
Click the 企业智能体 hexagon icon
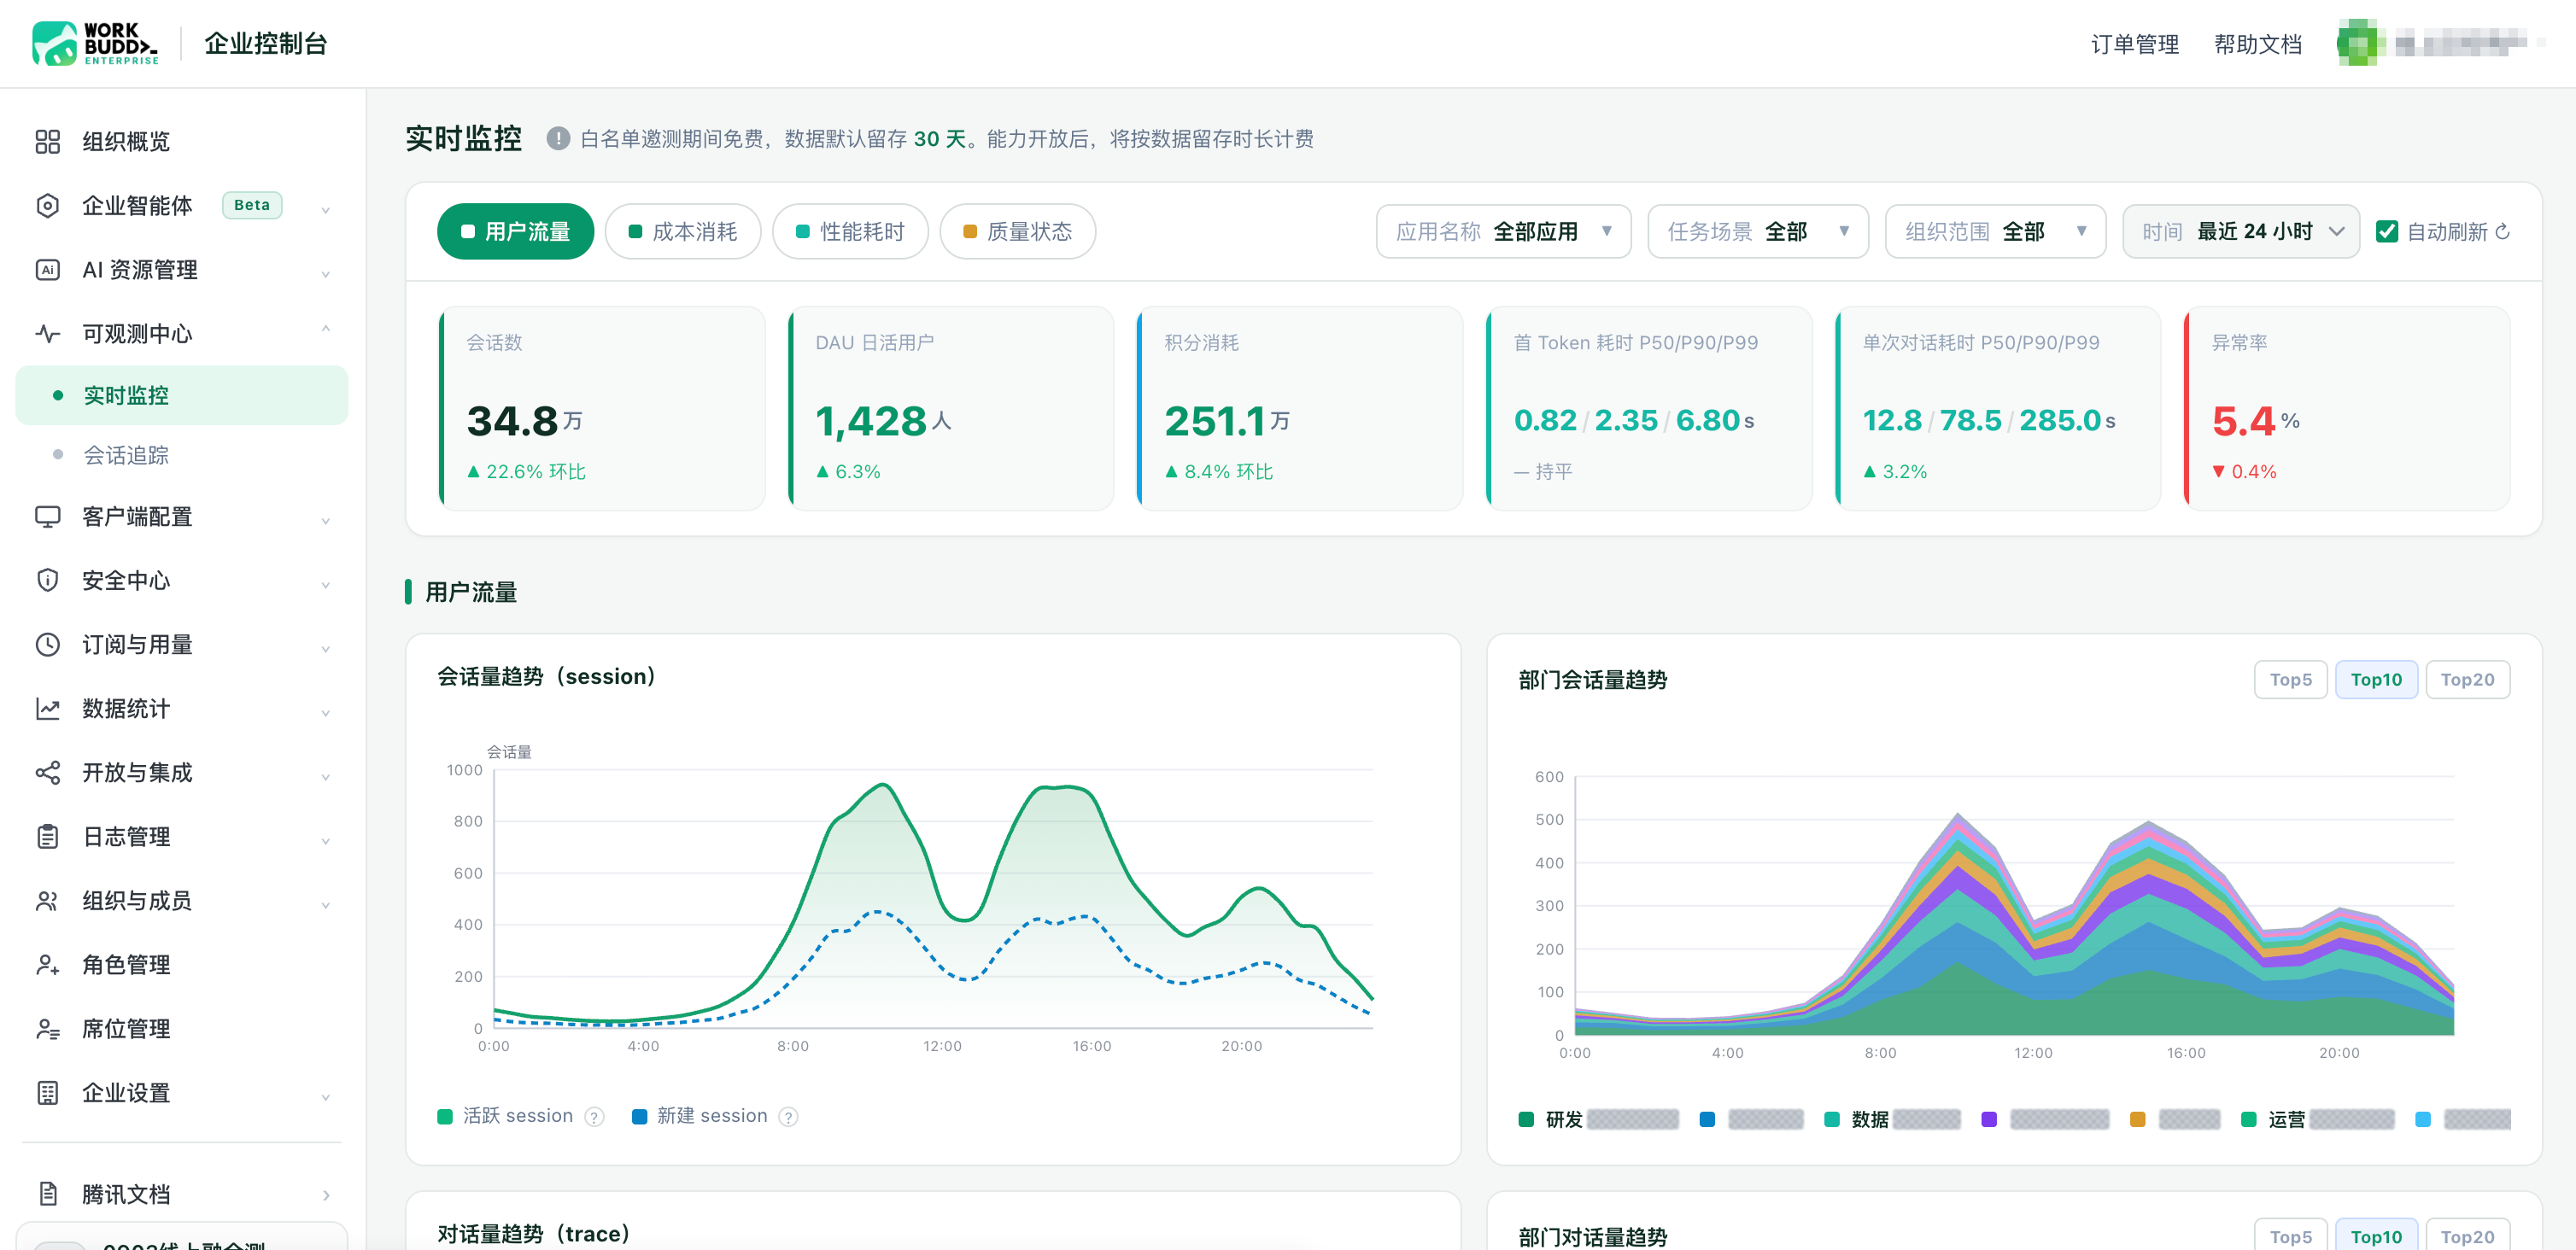click(47, 206)
